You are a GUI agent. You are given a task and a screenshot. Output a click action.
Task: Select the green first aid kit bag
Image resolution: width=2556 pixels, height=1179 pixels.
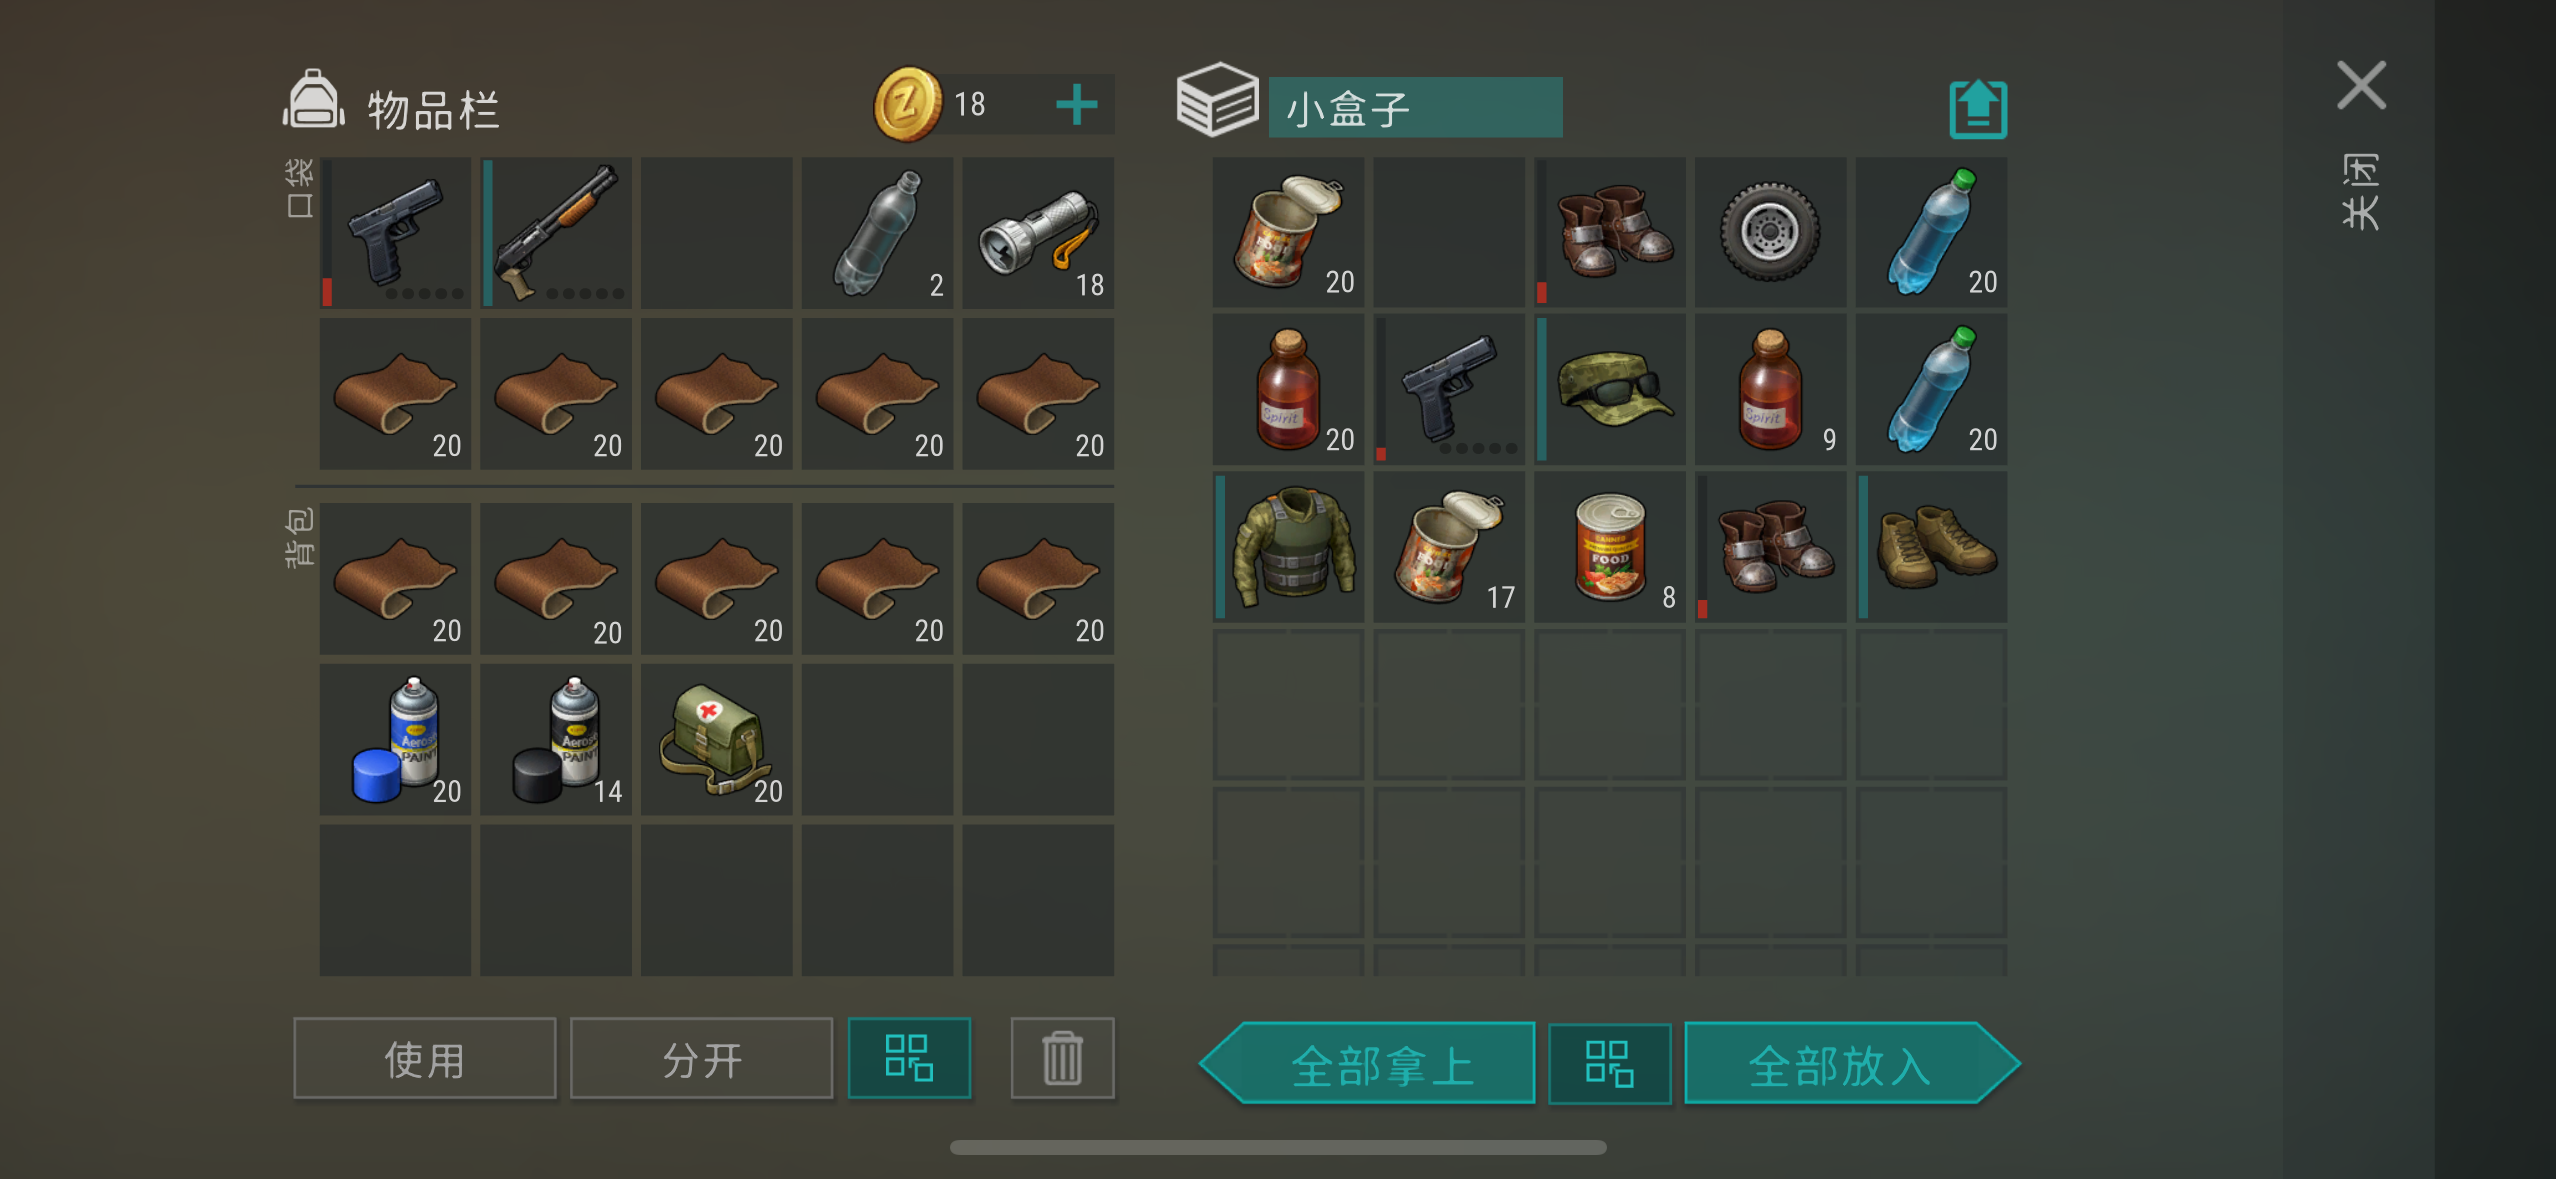click(x=716, y=739)
